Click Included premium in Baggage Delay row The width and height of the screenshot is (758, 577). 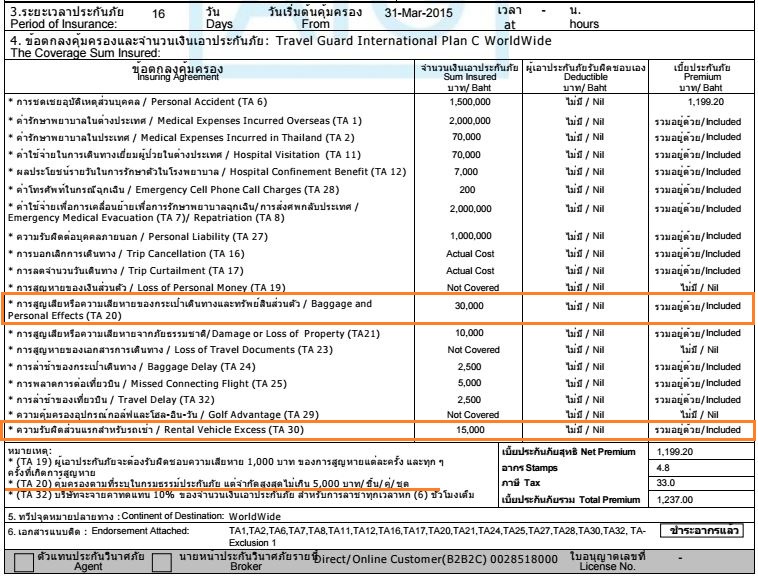(x=697, y=367)
